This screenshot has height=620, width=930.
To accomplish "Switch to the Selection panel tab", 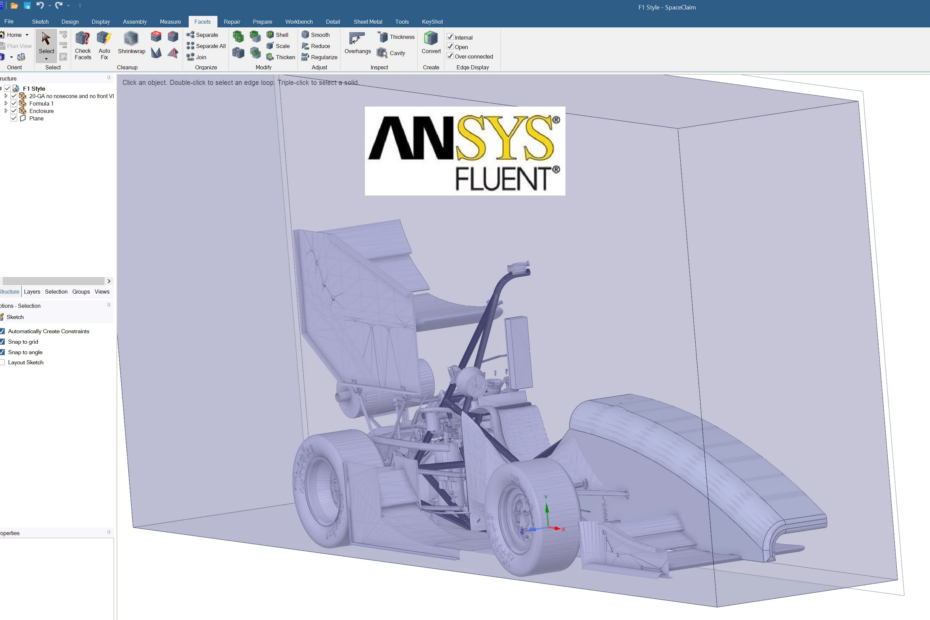I will pos(56,291).
